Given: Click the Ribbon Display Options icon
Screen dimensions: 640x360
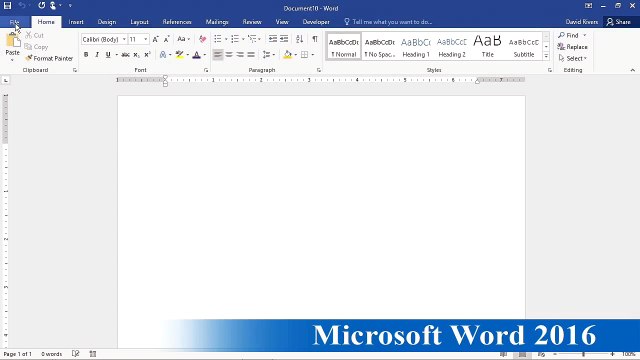Looking at the screenshot, I should click(588, 6).
